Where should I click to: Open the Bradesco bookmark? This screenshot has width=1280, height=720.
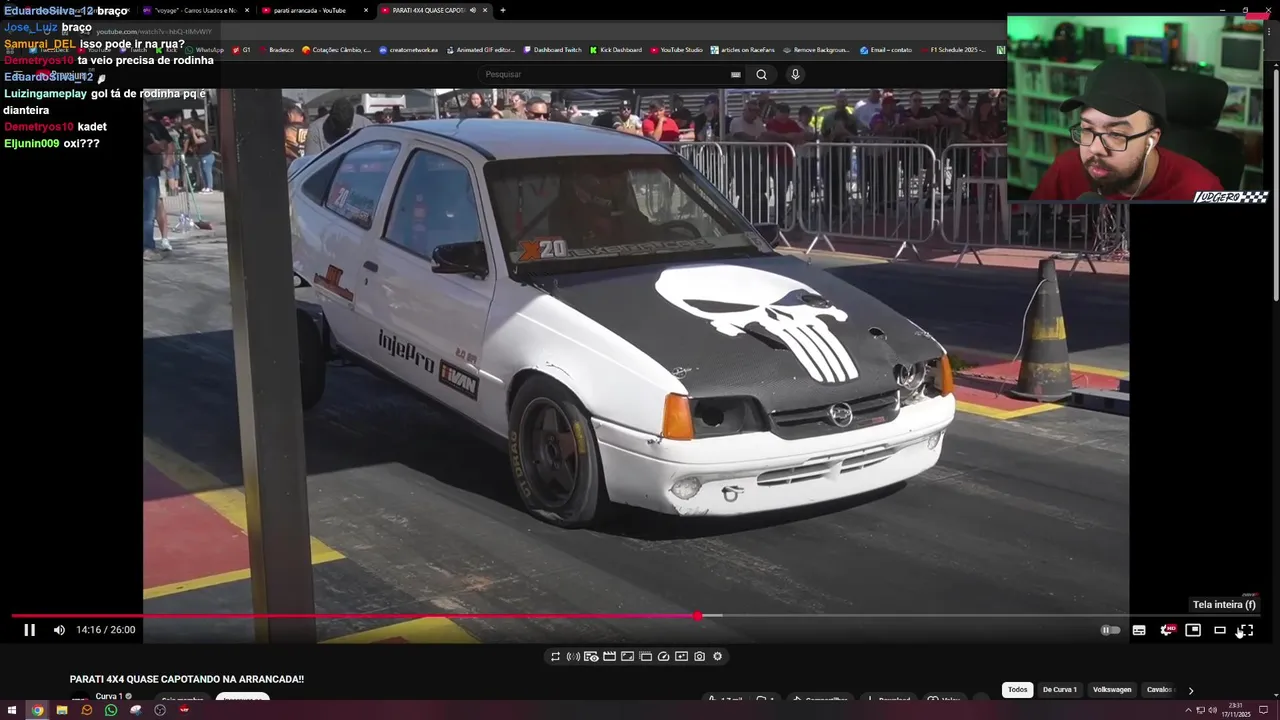(x=276, y=50)
